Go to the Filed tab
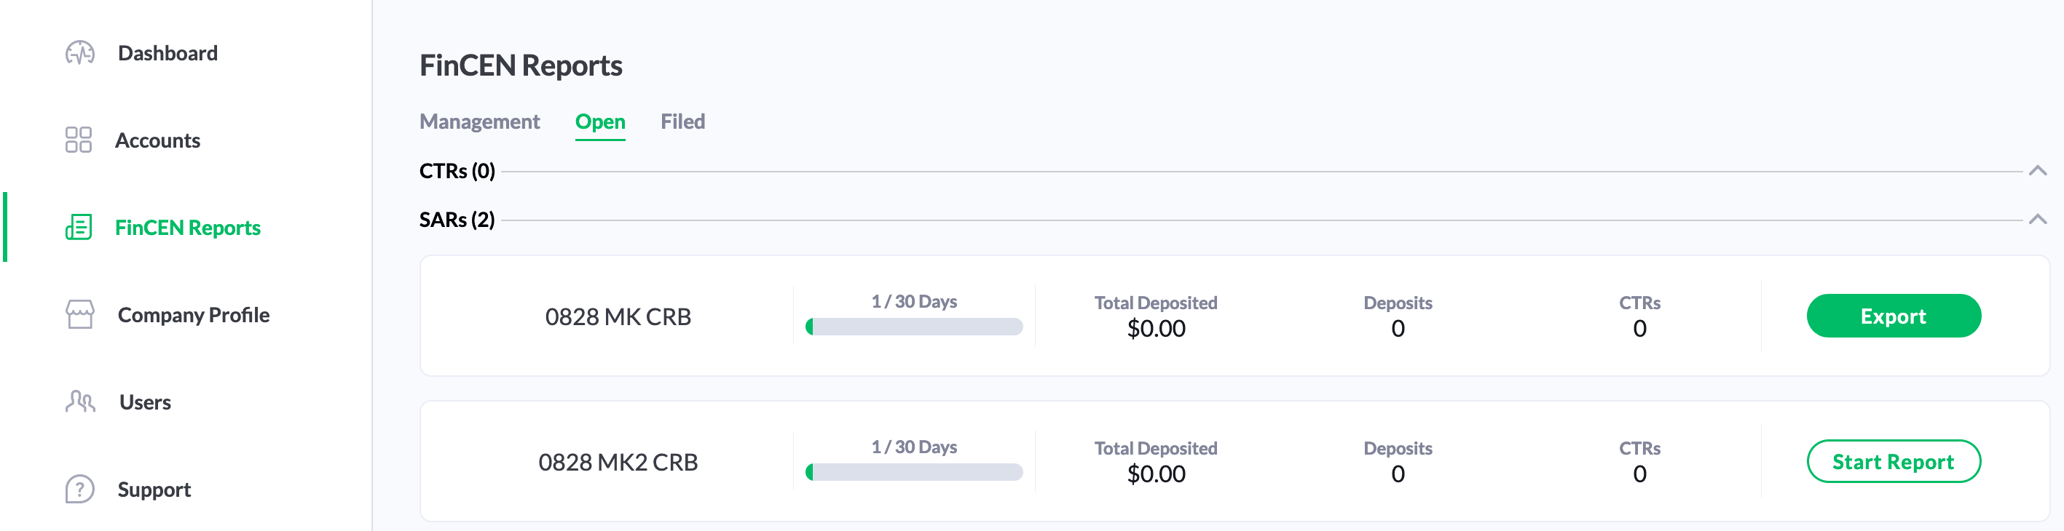 [x=682, y=122]
